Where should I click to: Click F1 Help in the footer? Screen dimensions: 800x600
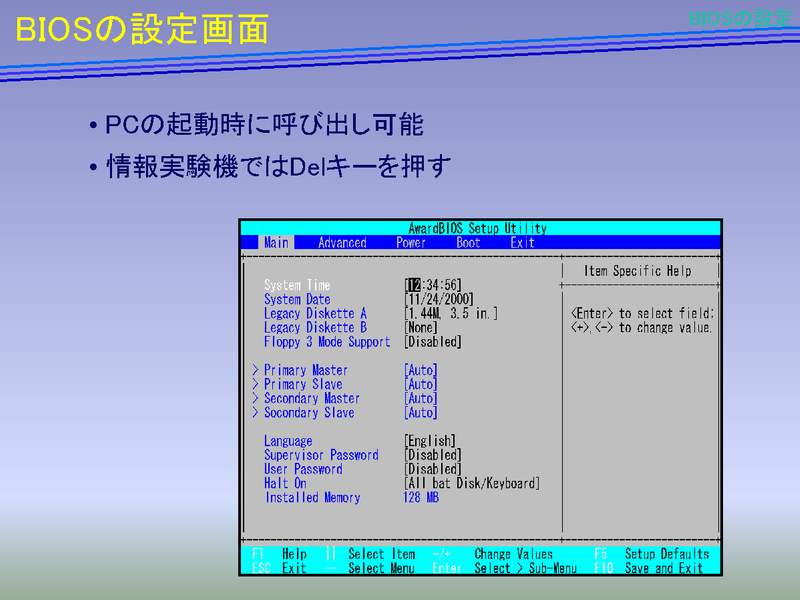coord(280,554)
